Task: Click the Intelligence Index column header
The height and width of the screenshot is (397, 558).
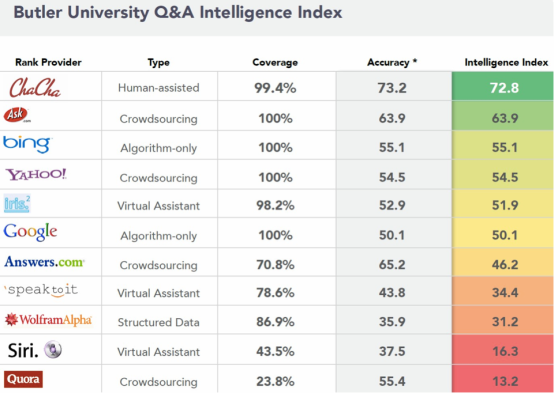Action: 506,62
